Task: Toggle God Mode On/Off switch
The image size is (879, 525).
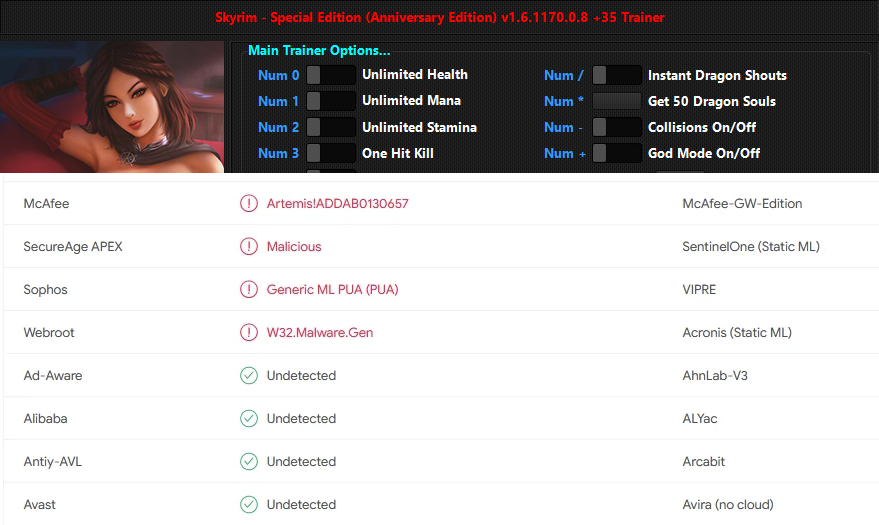Action: [x=617, y=153]
